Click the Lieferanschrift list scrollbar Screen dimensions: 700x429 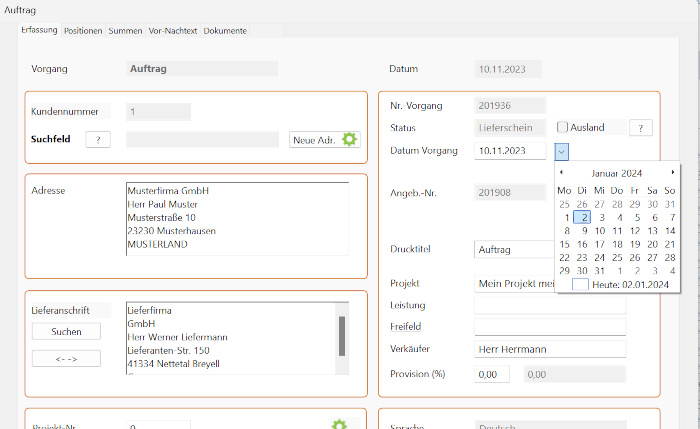coord(342,336)
